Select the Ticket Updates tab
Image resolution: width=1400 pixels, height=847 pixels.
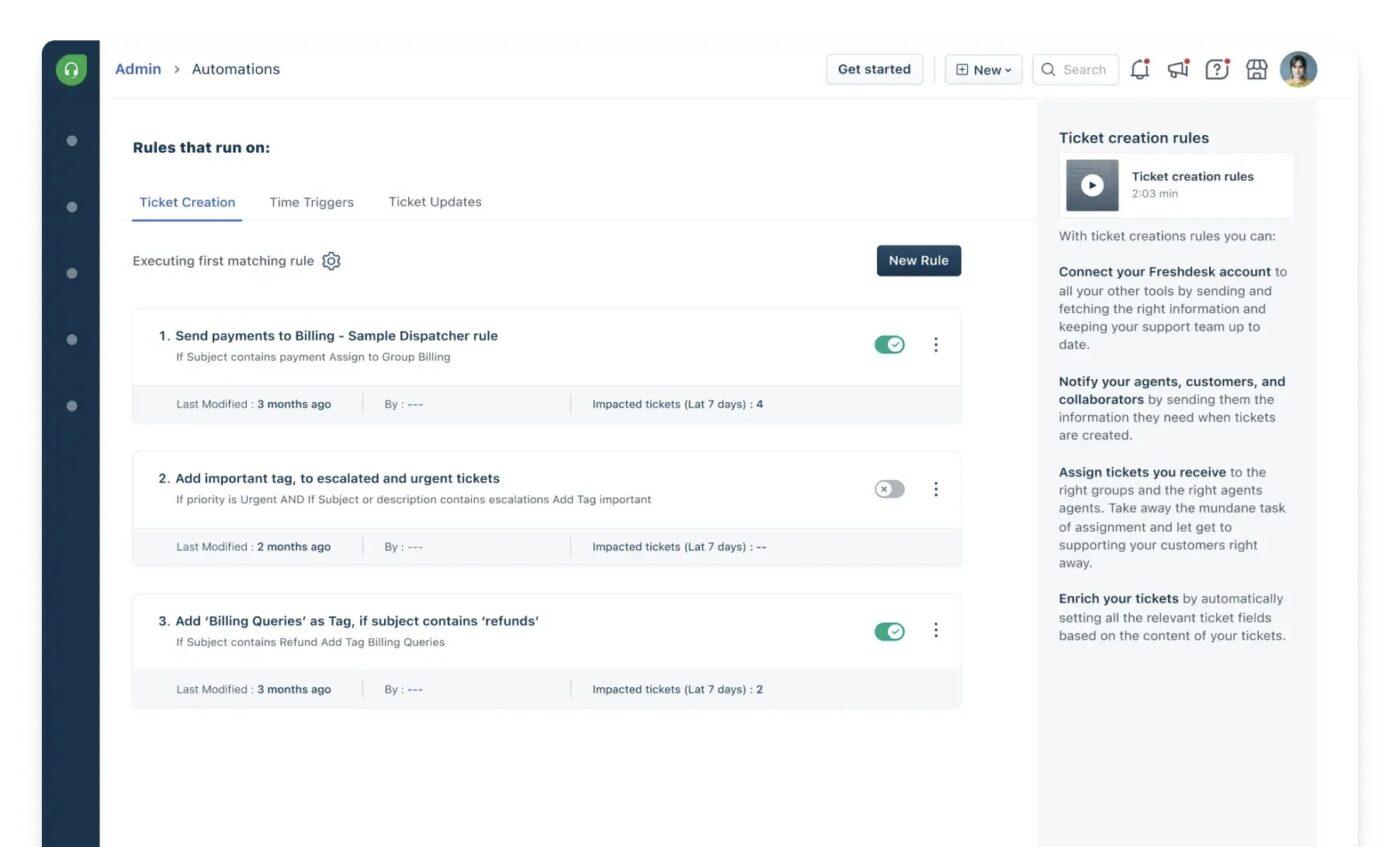click(x=434, y=202)
